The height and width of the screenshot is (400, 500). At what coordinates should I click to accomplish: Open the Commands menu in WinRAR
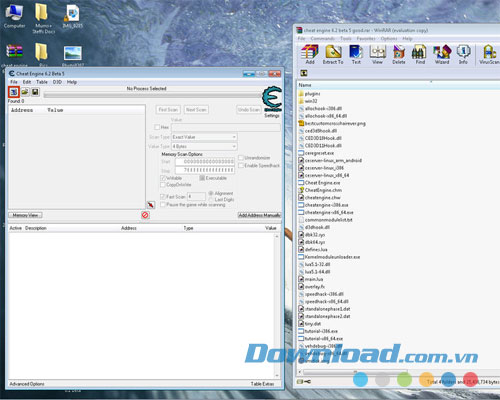(322, 39)
